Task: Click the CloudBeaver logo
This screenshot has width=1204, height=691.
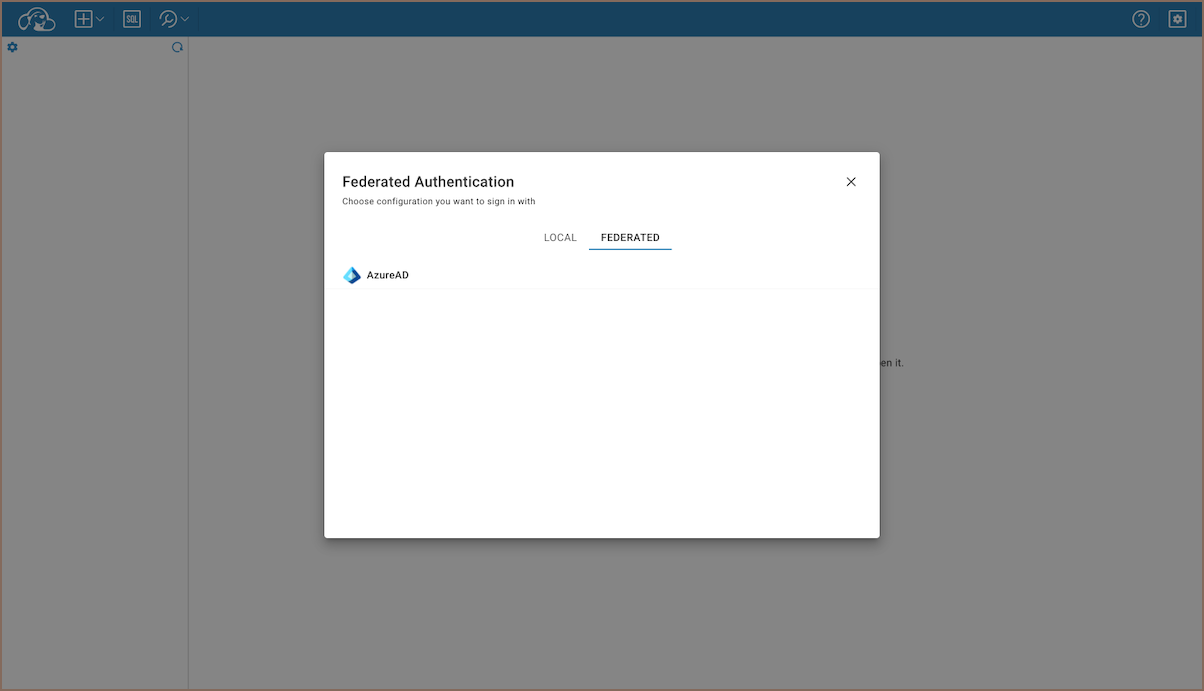Action: (x=37, y=19)
